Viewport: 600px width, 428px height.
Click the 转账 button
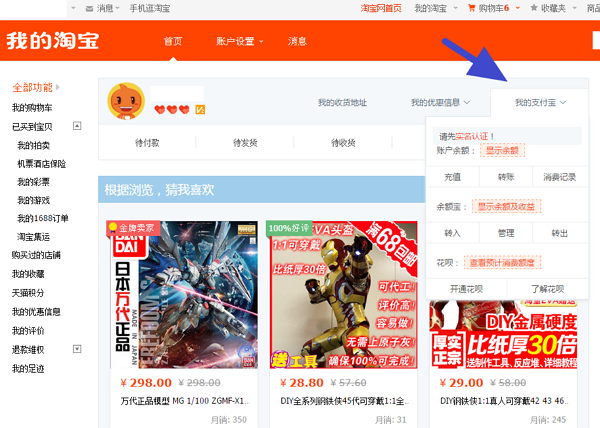coord(506,177)
